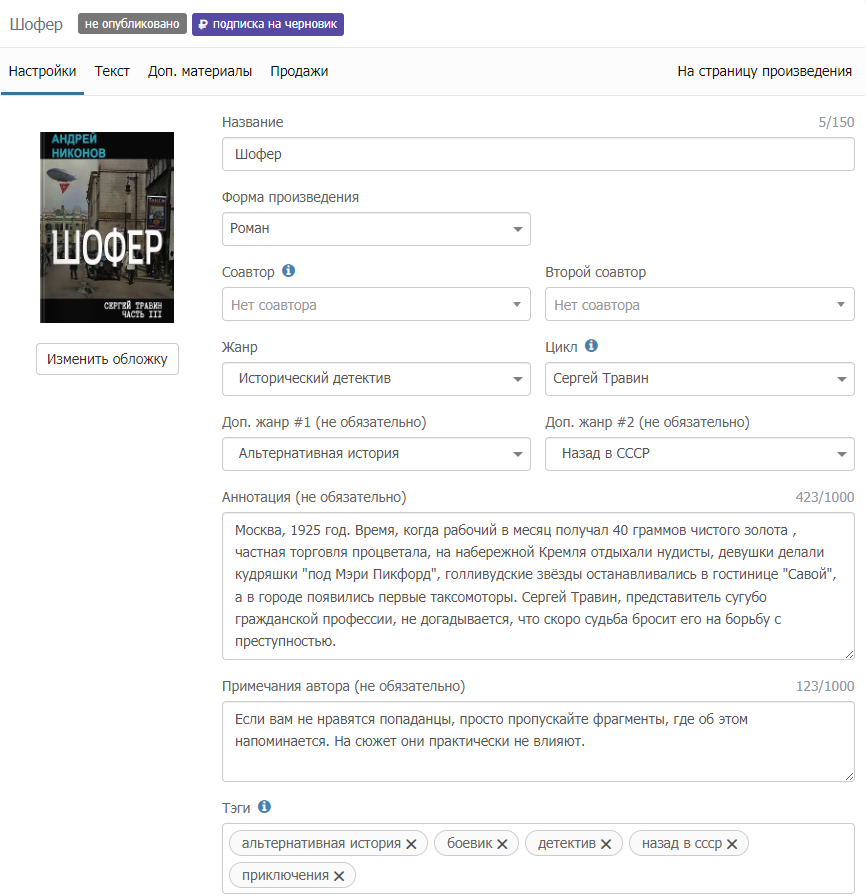Click the Шофер book cover thumbnail
866x896 pixels.
pos(107,228)
